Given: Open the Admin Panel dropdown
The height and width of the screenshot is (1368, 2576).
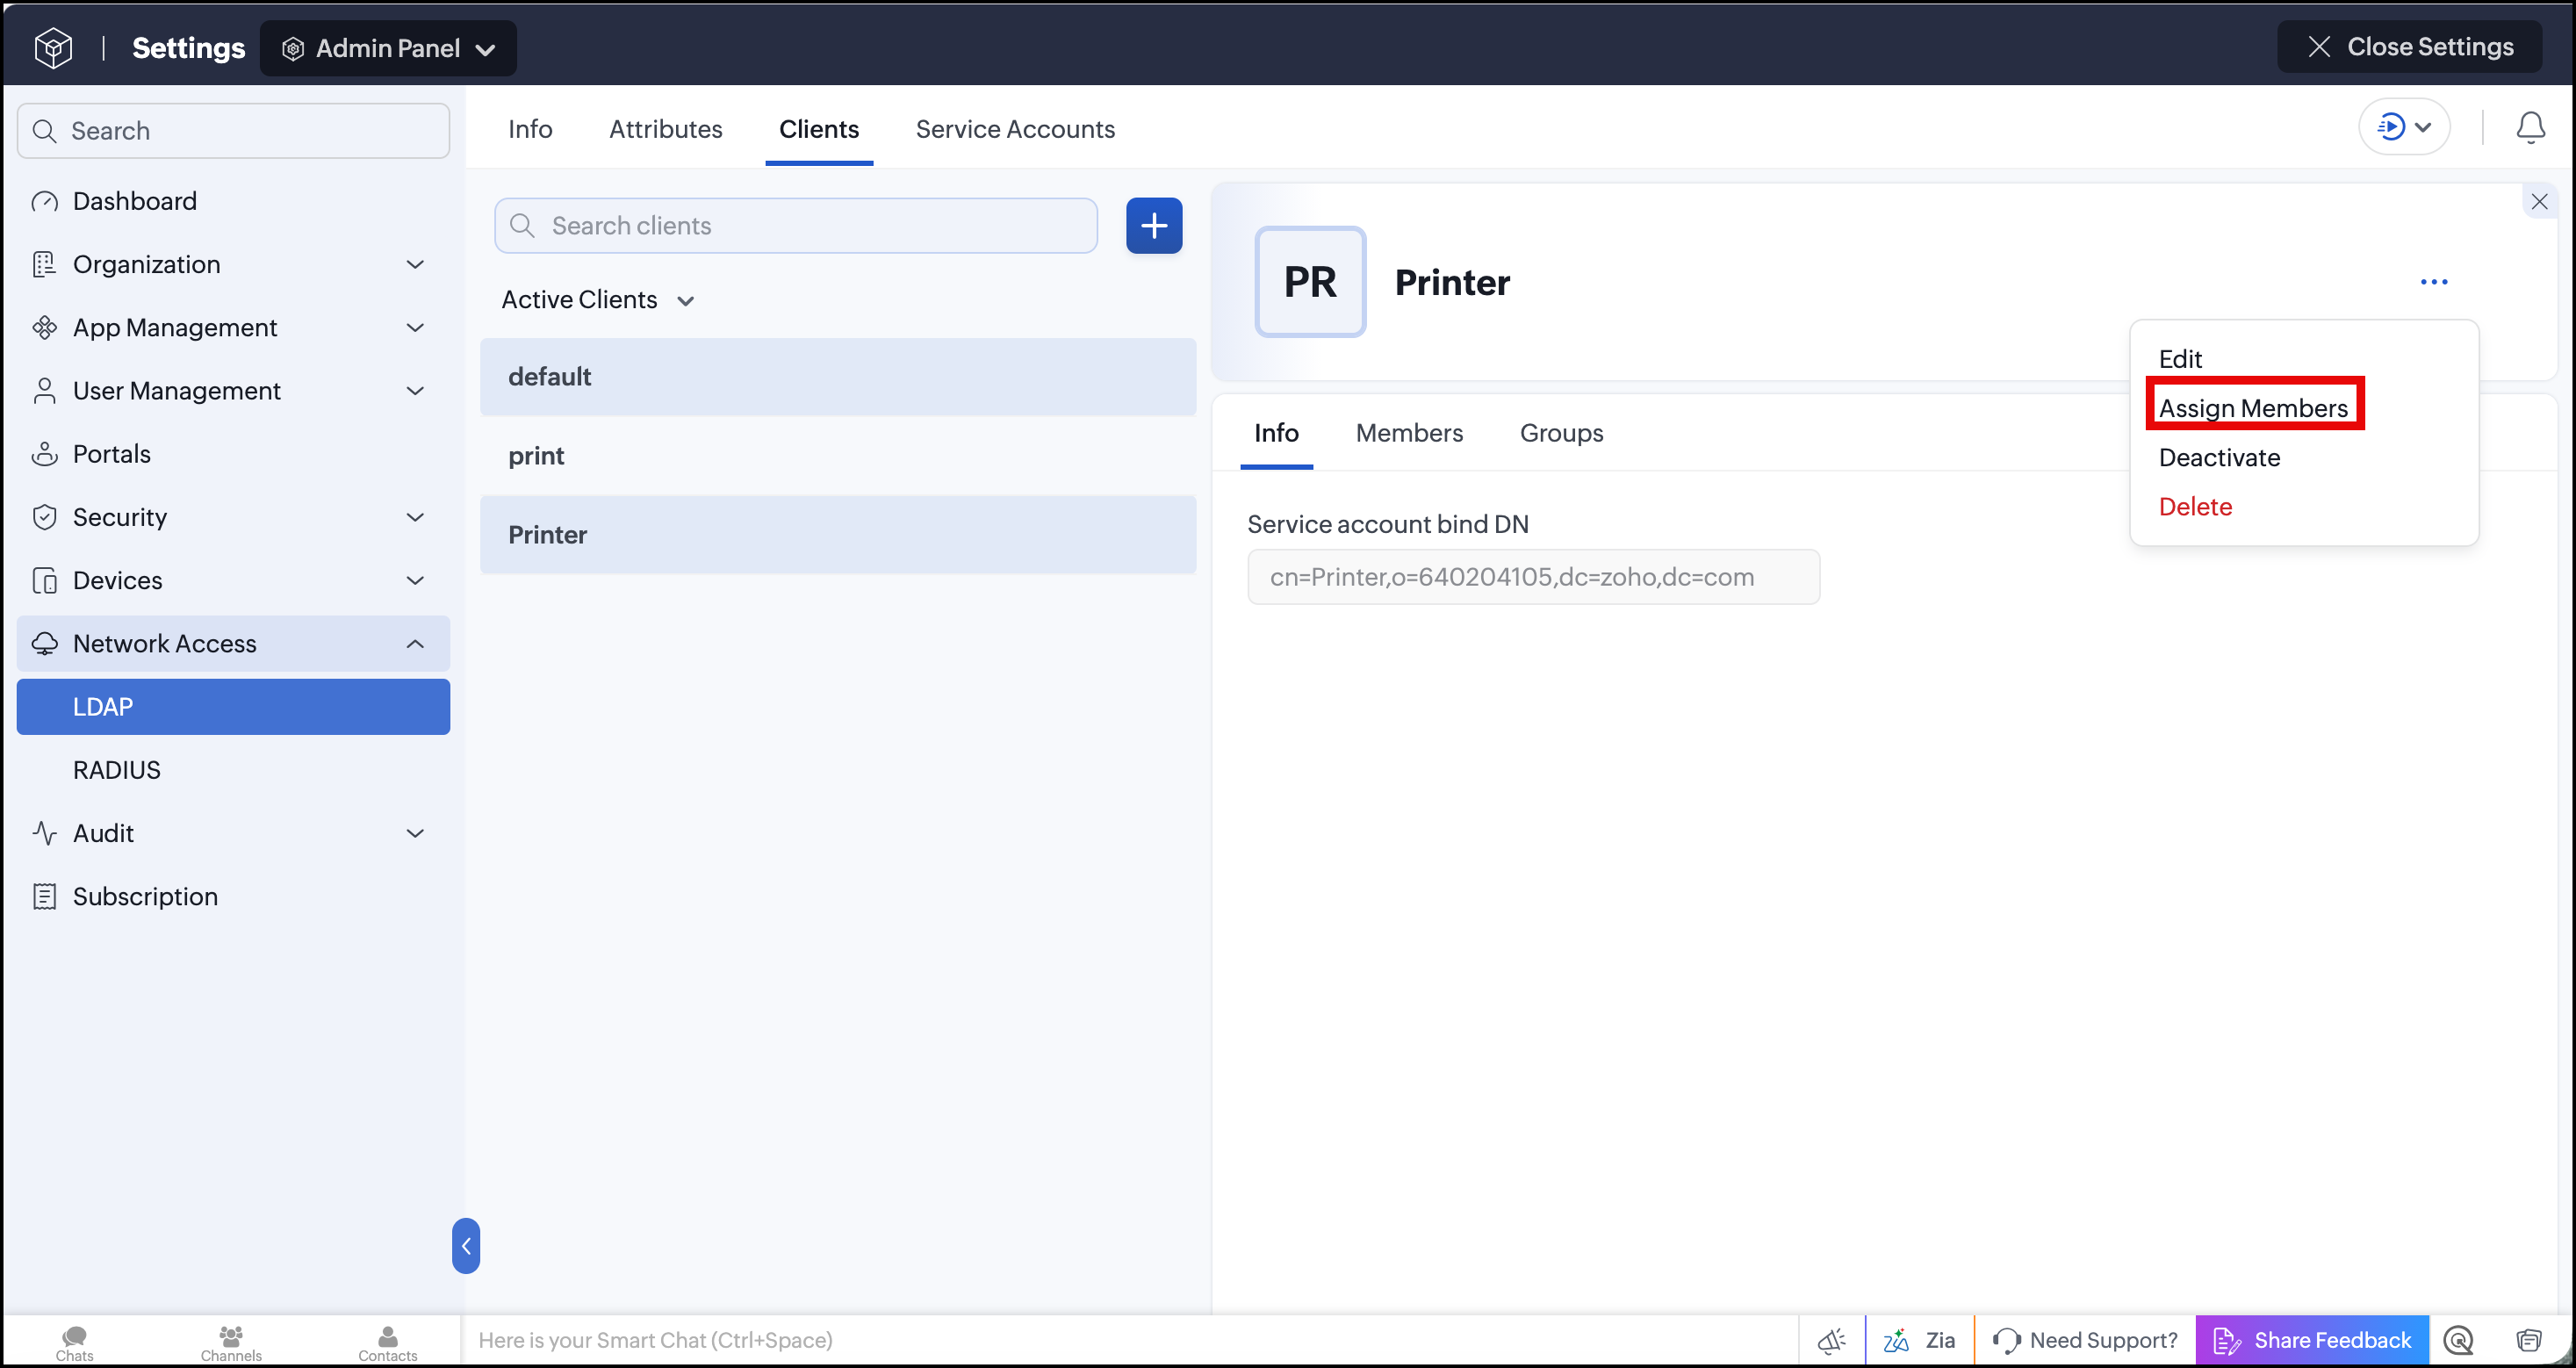Looking at the screenshot, I should click(x=388, y=48).
